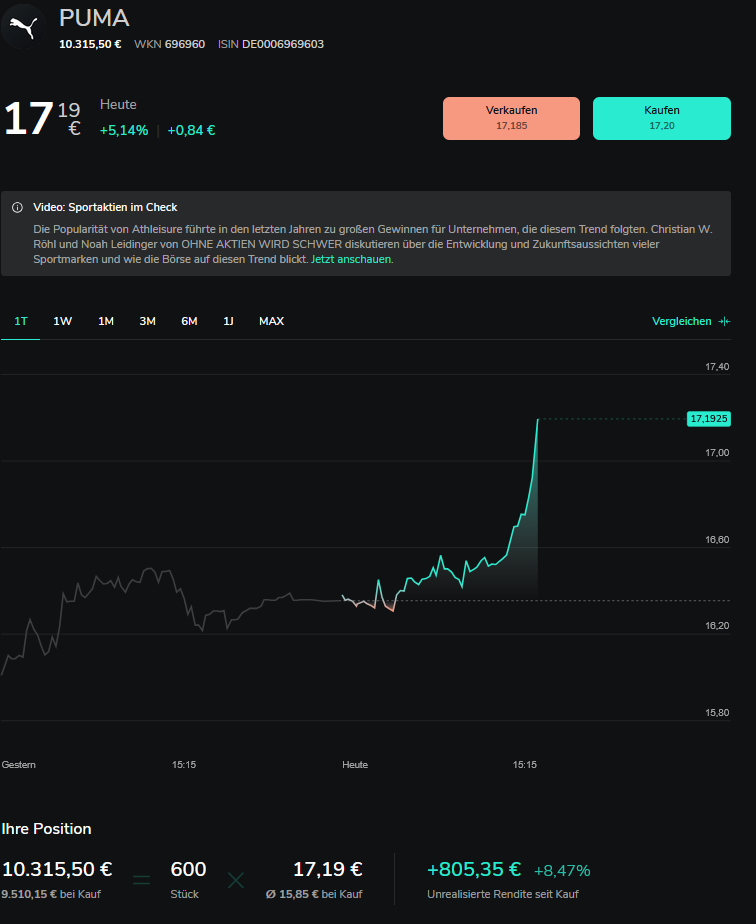This screenshot has height=924, width=756.
Task: Click the Vergleichen compare option
Action: point(681,322)
